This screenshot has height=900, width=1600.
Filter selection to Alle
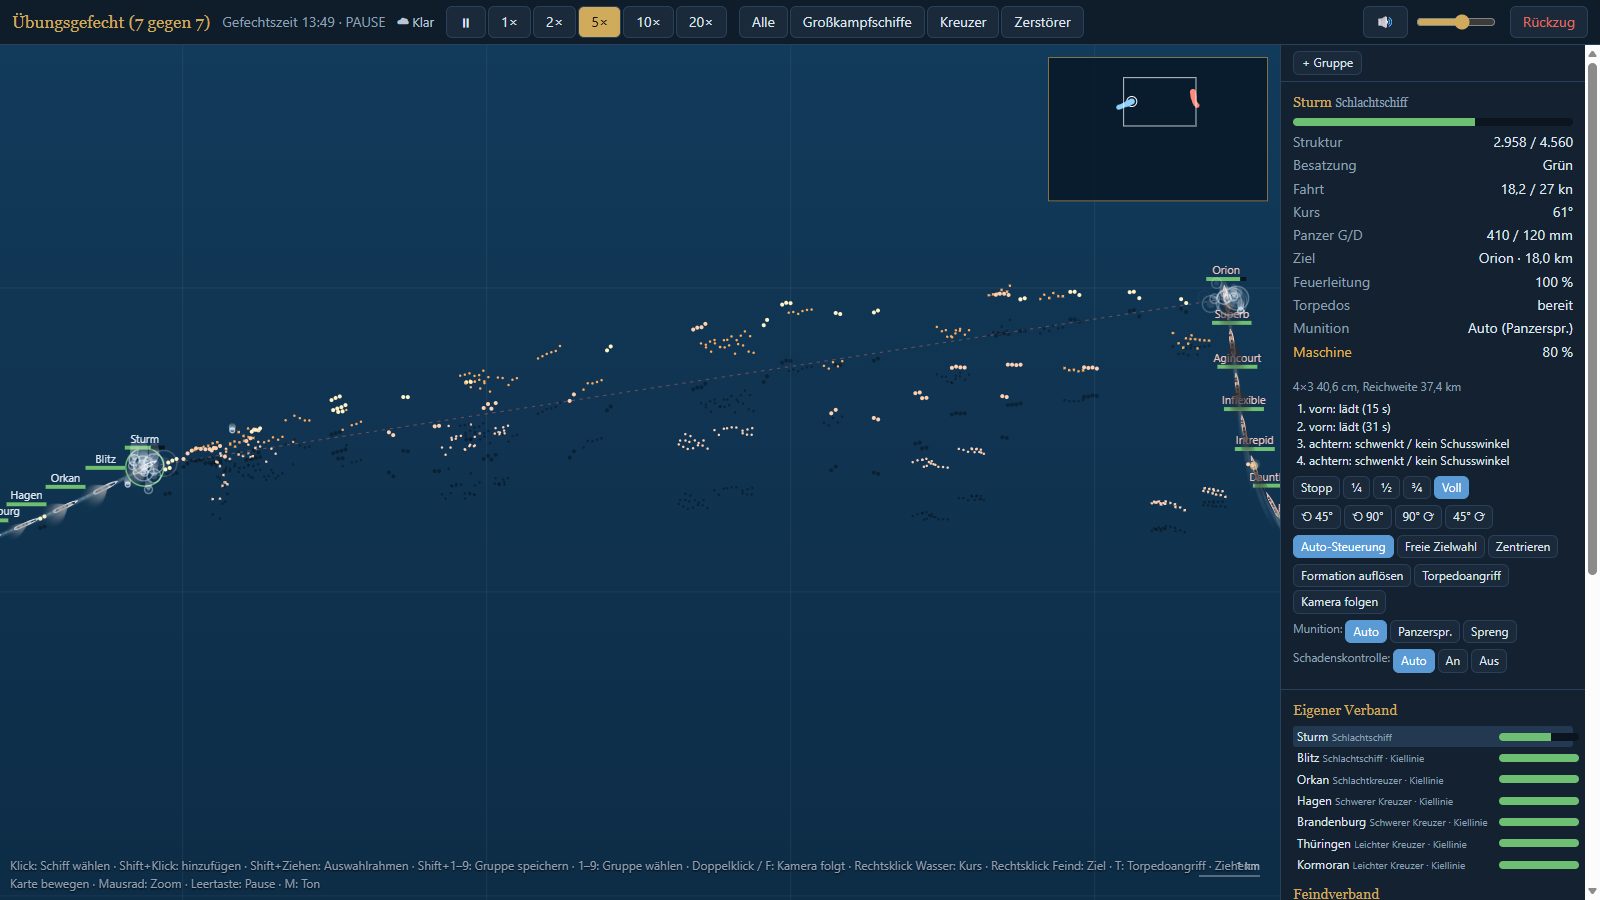pyautogui.click(x=763, y=22)
